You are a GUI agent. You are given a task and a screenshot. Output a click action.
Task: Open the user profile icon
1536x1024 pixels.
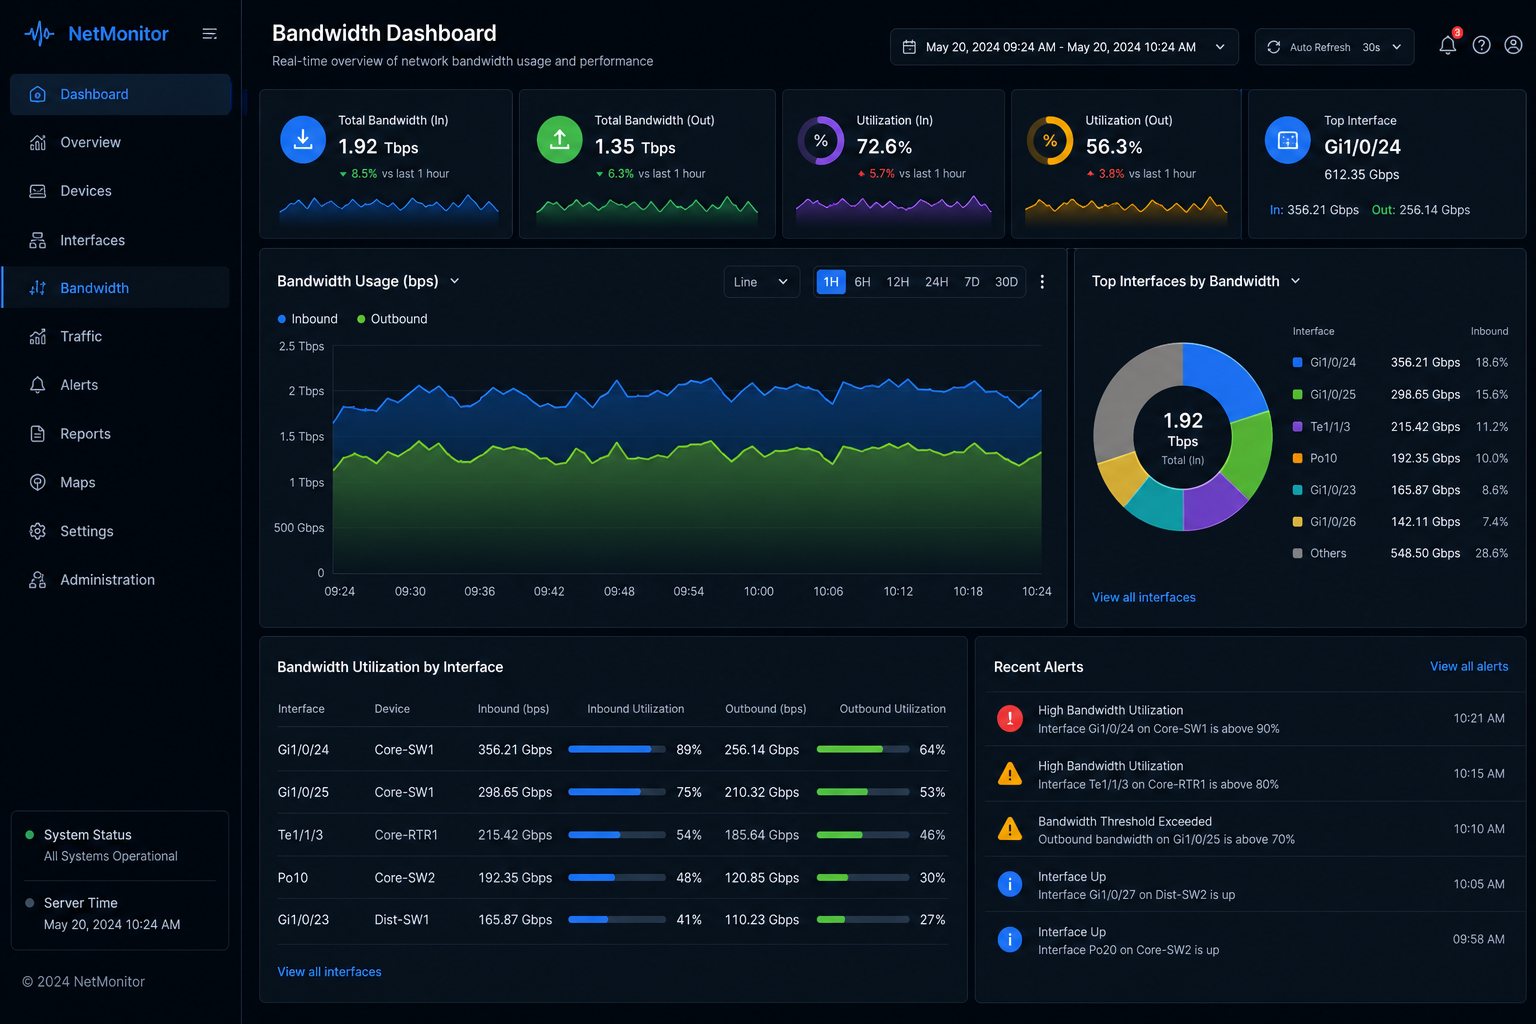[1514, 45]
